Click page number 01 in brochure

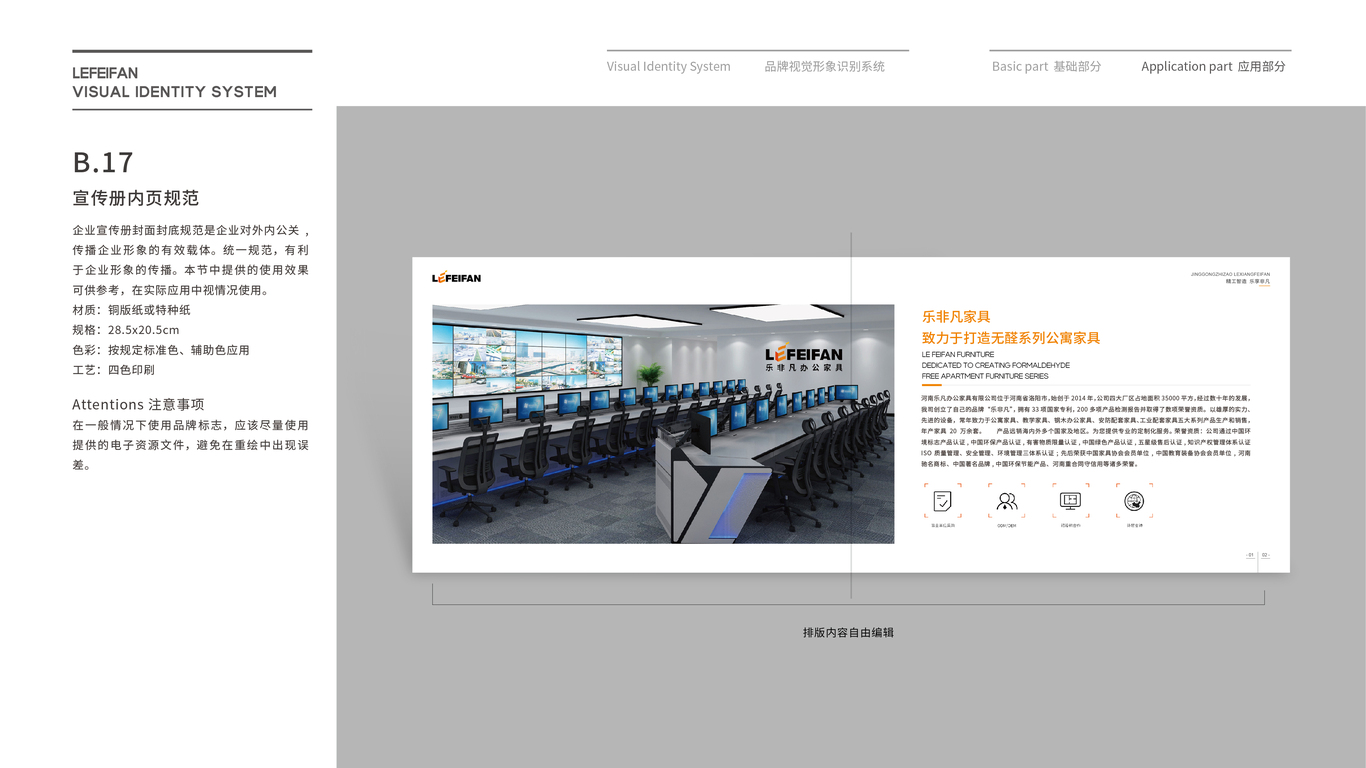pos(1250,555)
